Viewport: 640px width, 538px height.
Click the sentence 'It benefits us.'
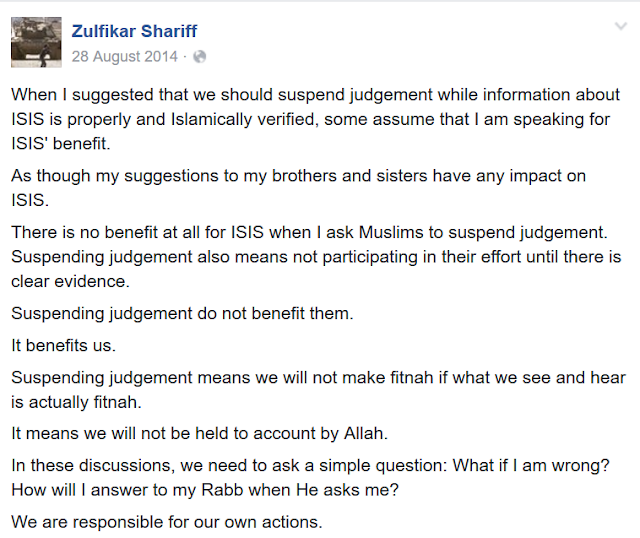tap(63, 346)
